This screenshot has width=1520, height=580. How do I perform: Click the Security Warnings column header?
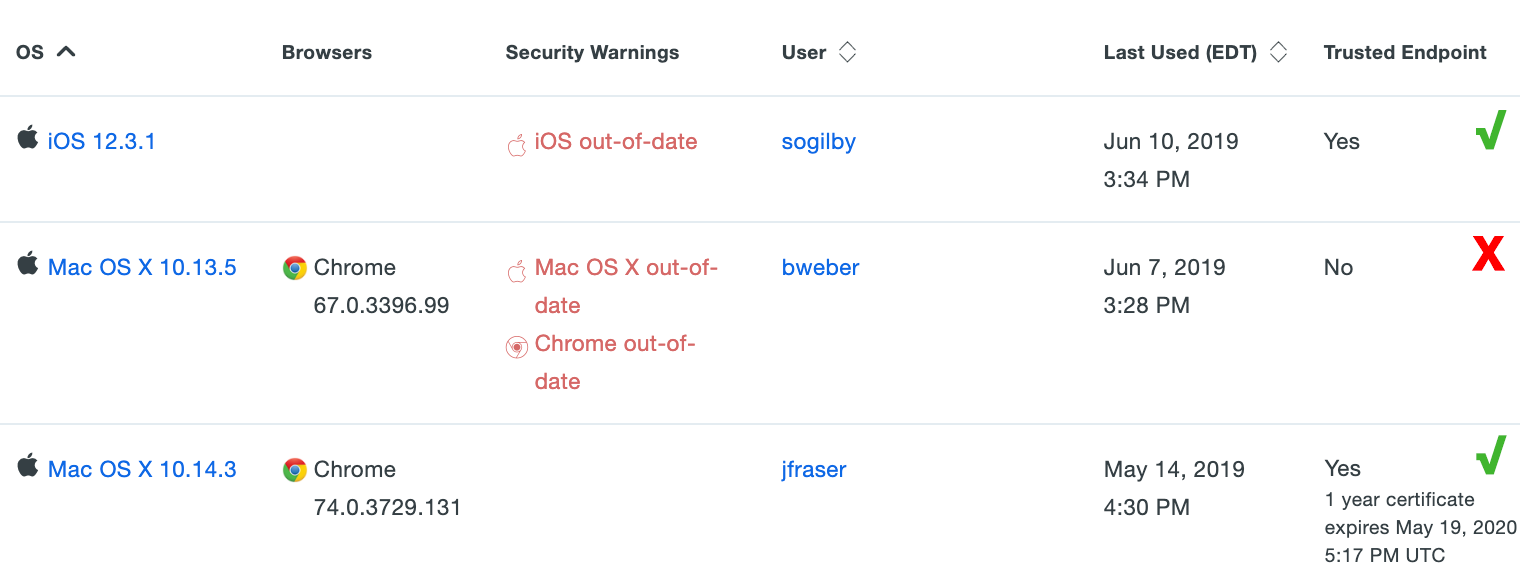coord(592,53)
